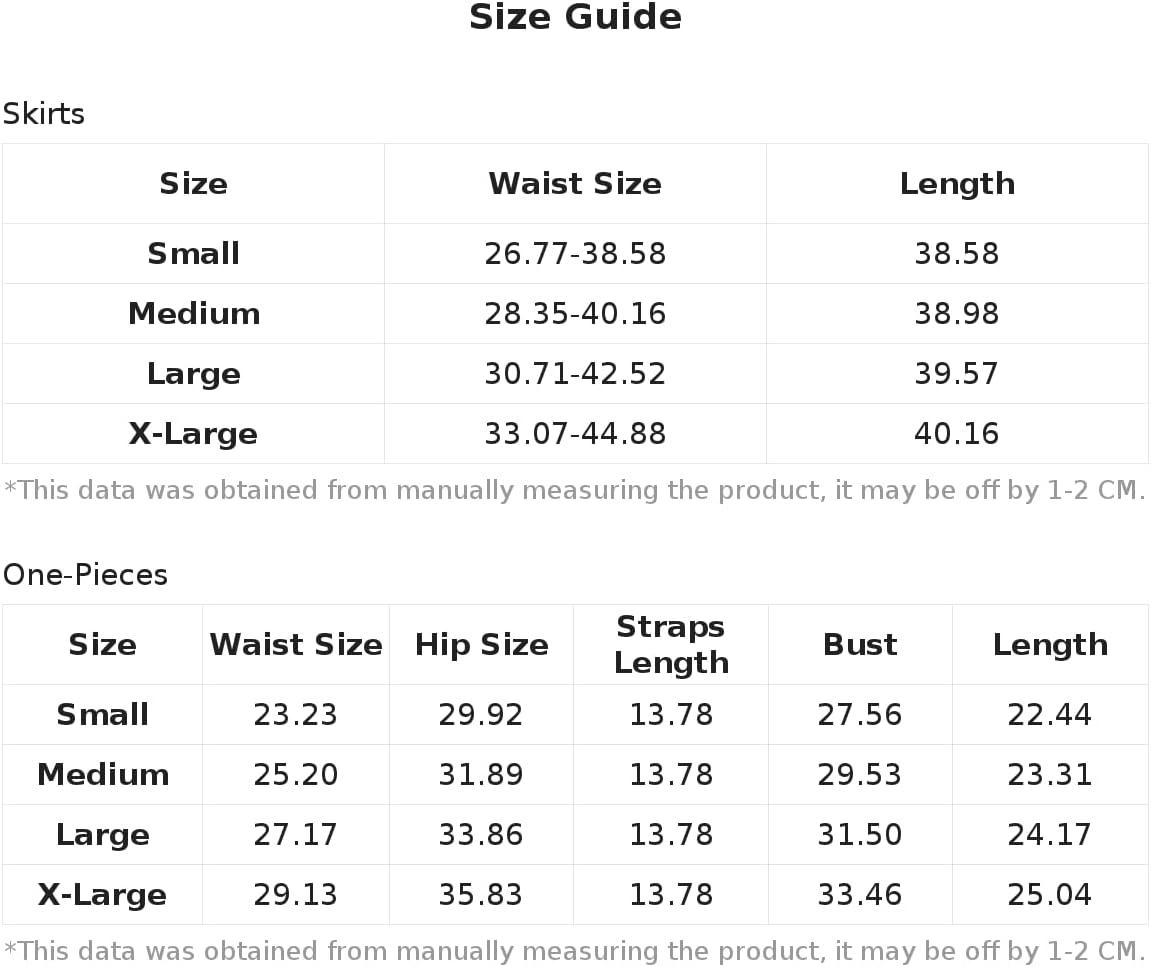1151x967 pixels.
Task: Click X-Large one-piece length 25.04
Action: click(1050, 895)
